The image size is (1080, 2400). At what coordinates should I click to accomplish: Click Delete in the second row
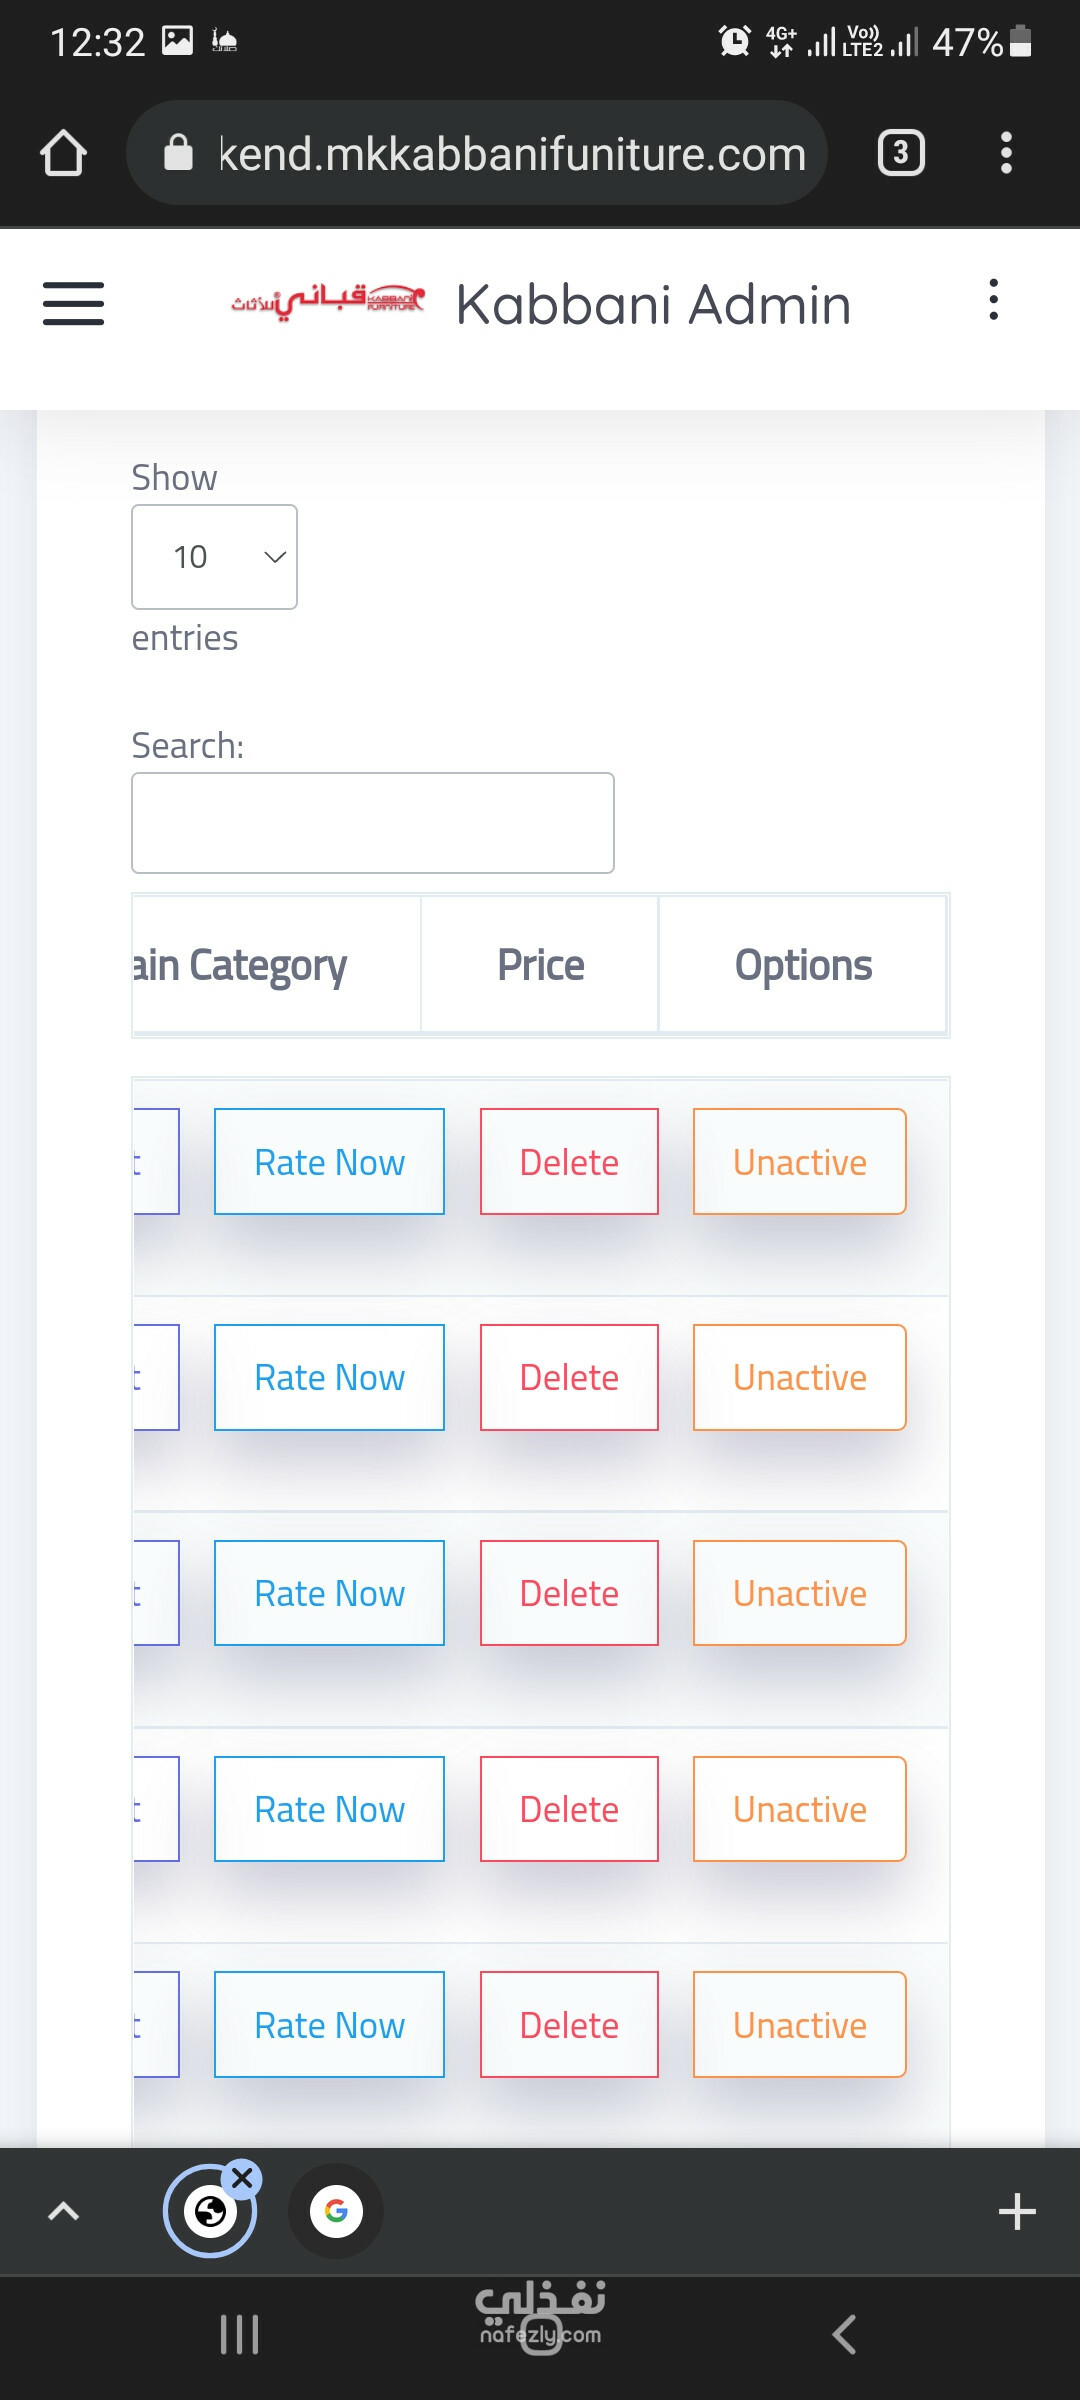point(569,1377)
